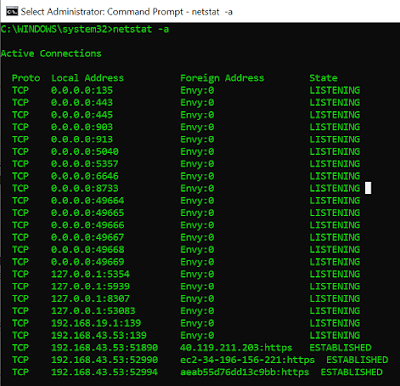Screen dimensions: 400x386
Task: Click the 'Active Connections' heading
Action: tap(51, 54)
